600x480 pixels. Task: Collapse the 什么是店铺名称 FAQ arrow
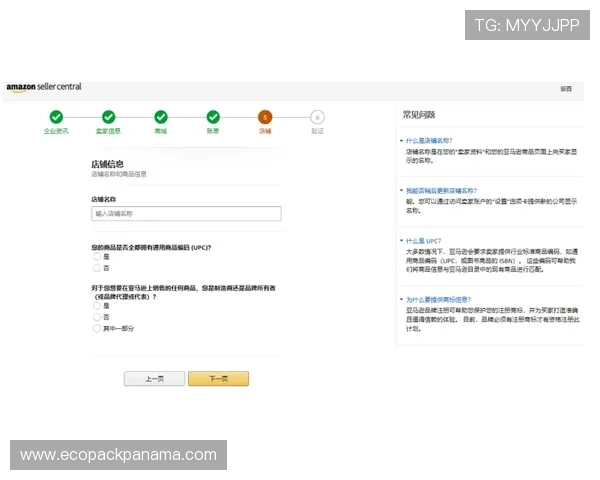(401, 140)
